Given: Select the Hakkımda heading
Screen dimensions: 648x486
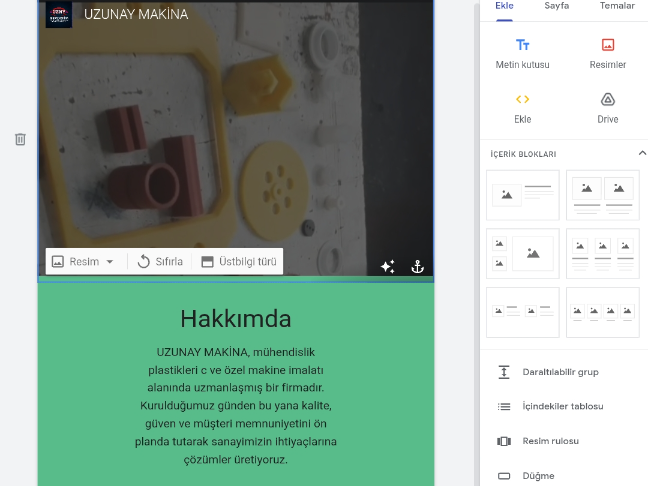Looking at the screenshot, I should 236,319.
